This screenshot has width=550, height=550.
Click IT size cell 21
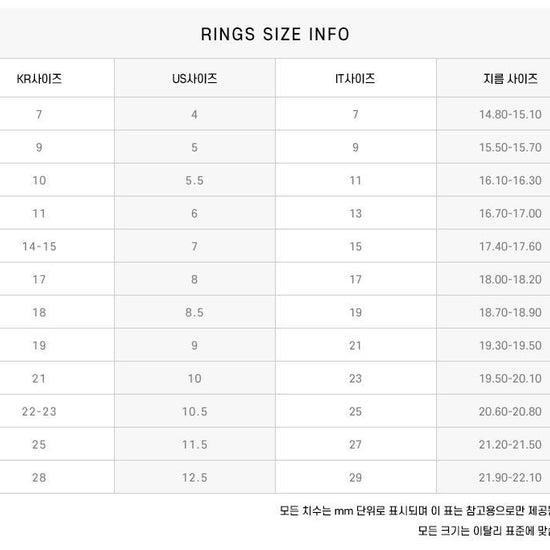click(x=355, y=346)
